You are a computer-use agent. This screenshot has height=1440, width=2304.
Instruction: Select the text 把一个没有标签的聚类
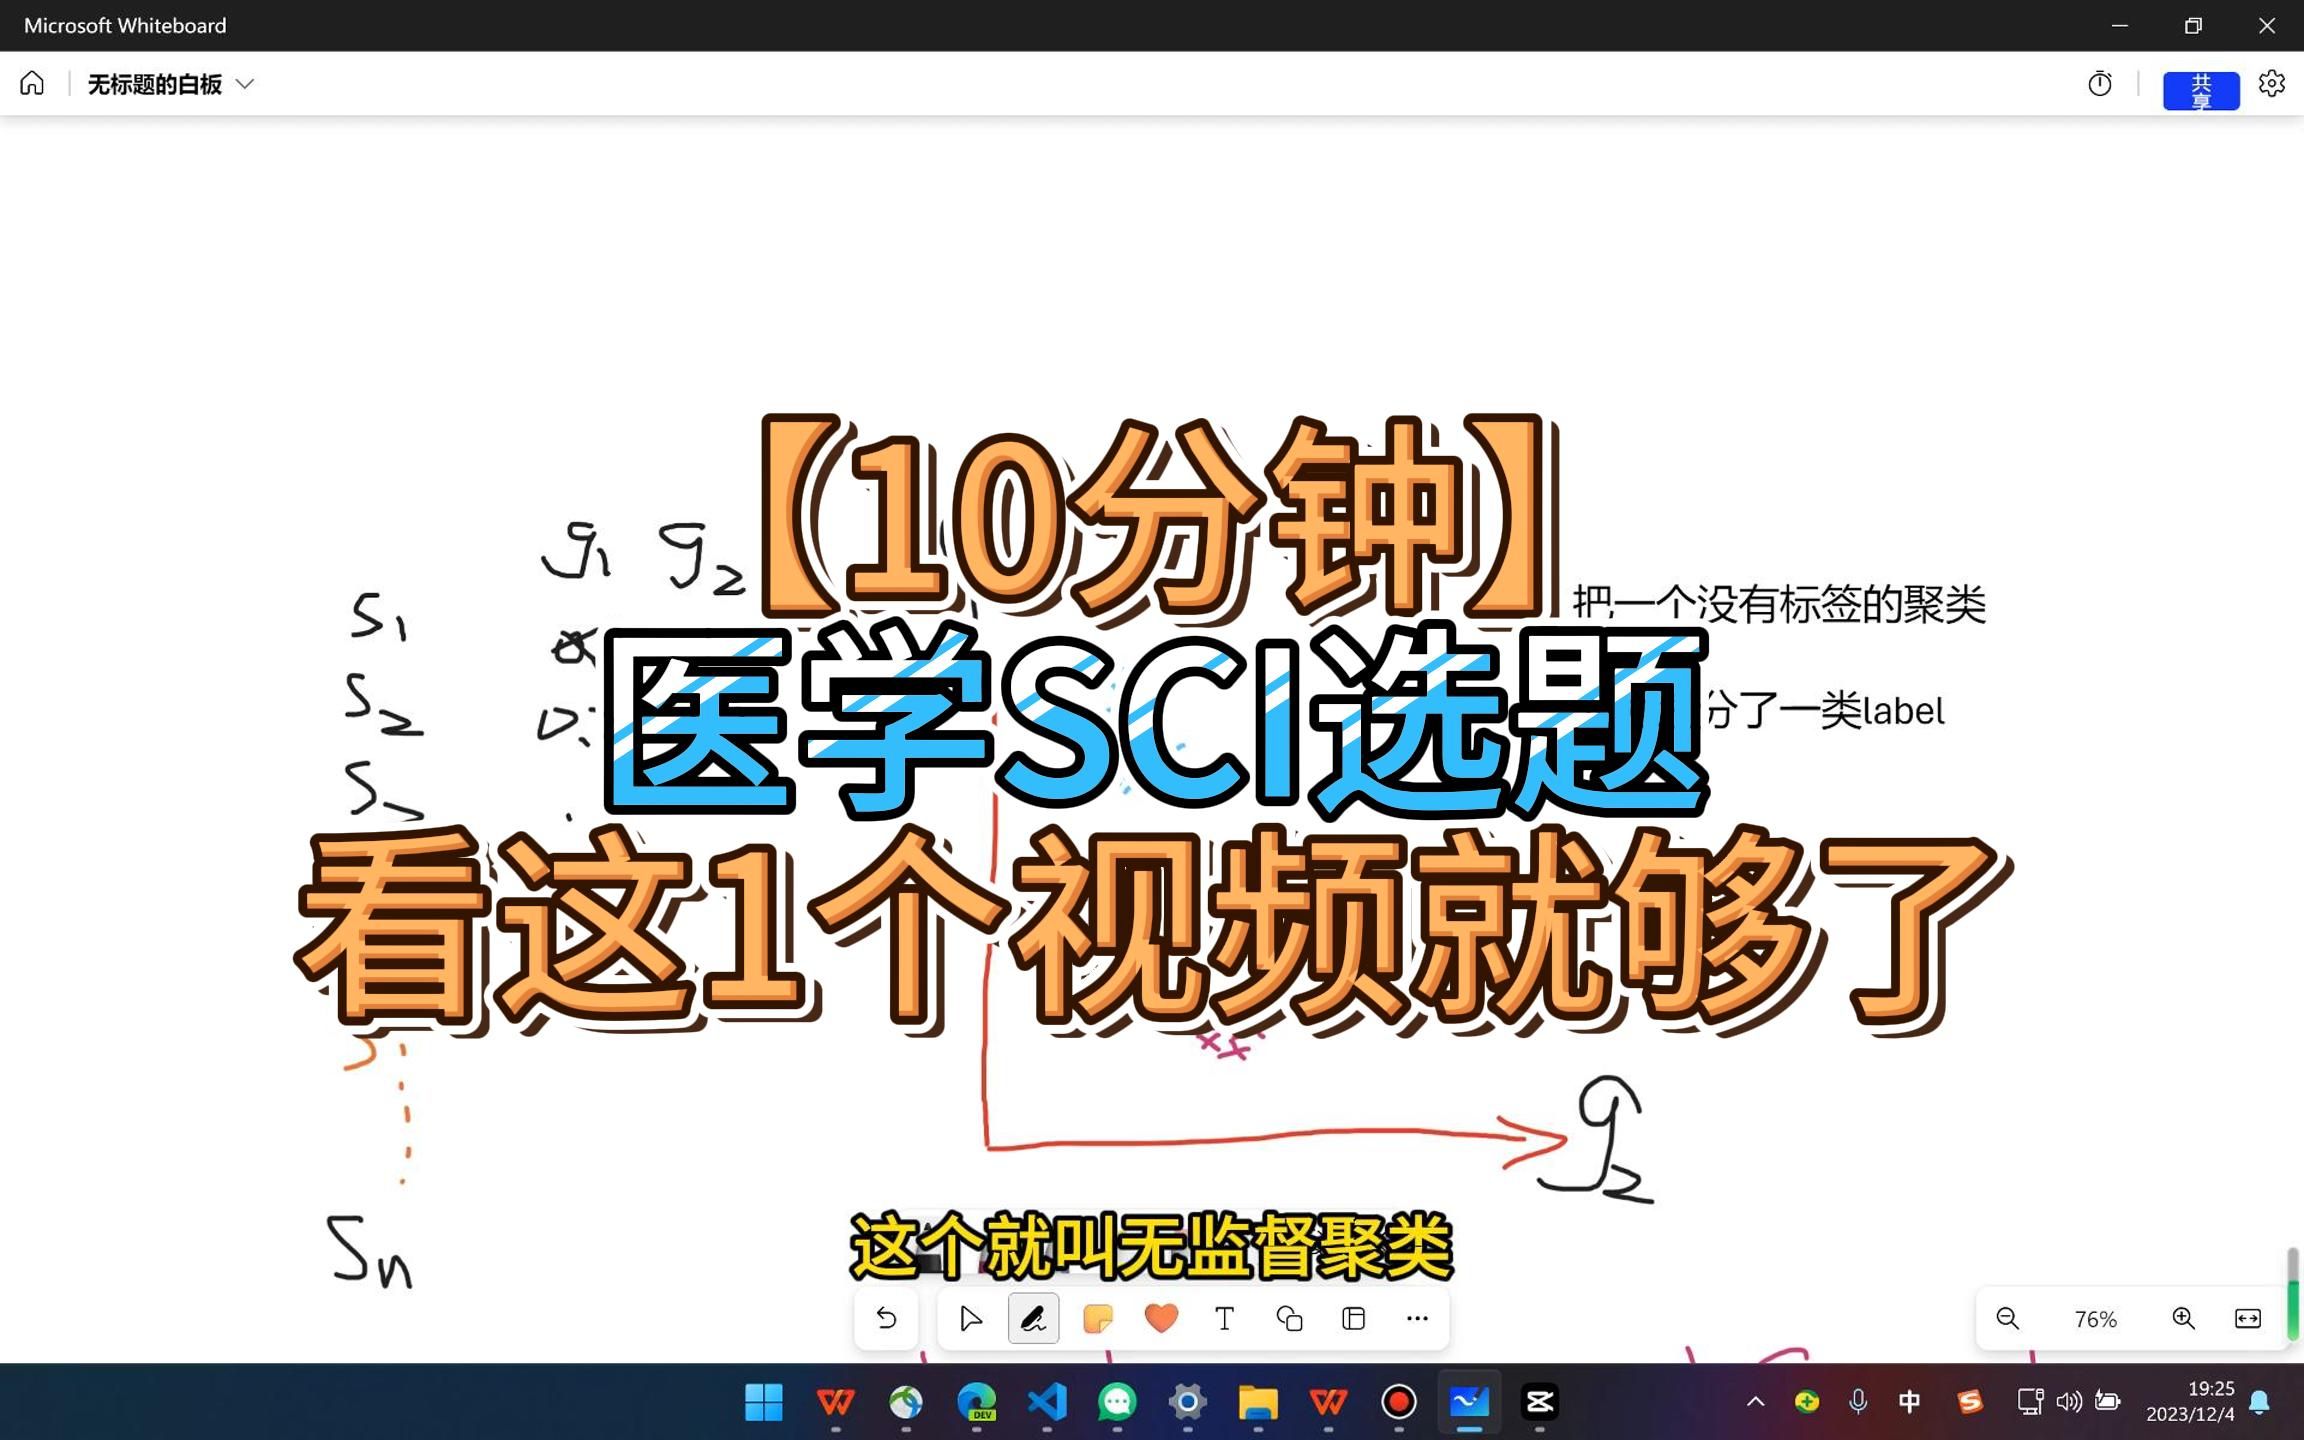pyautogui.click(x=1780, y=604)
